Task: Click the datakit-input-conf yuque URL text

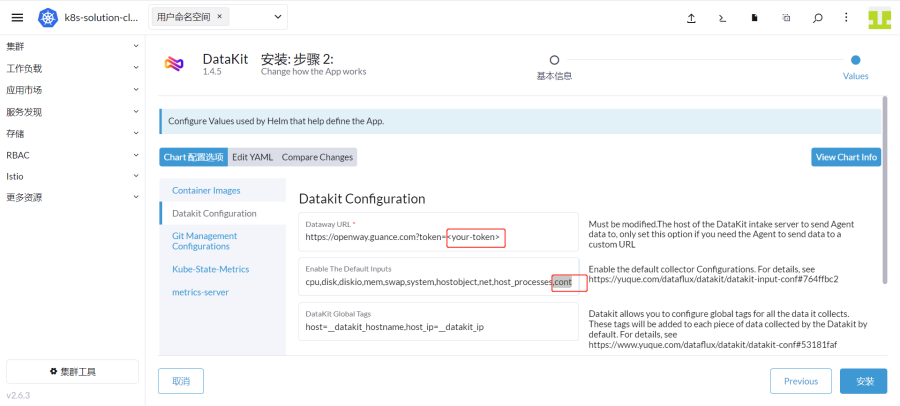Action: [x=713, y=279]
